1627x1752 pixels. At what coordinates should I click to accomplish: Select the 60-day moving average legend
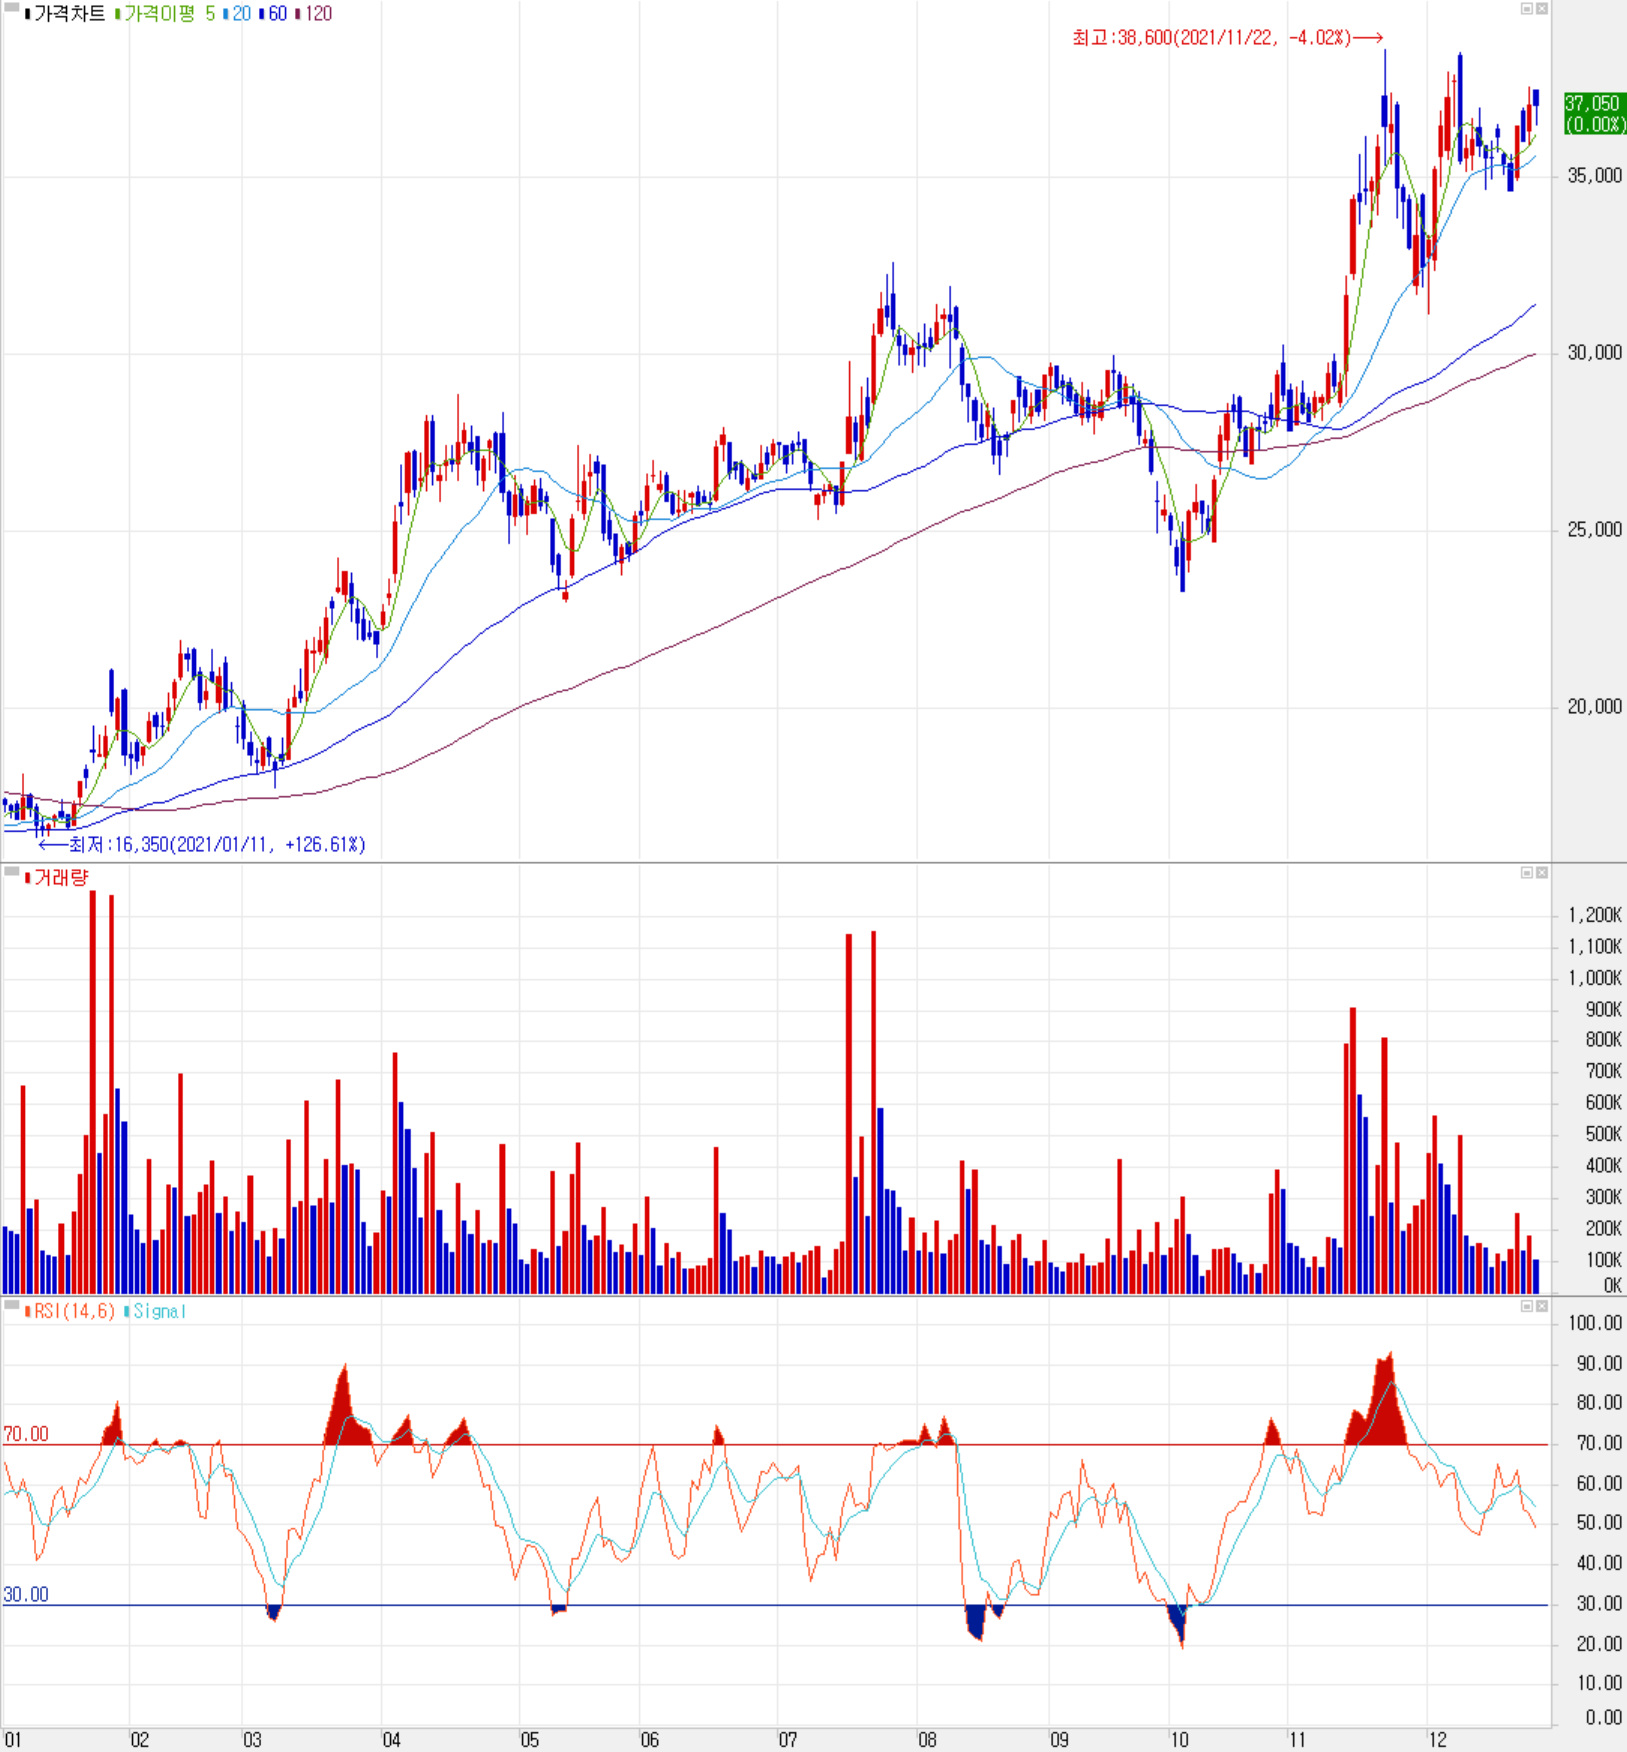273,14
